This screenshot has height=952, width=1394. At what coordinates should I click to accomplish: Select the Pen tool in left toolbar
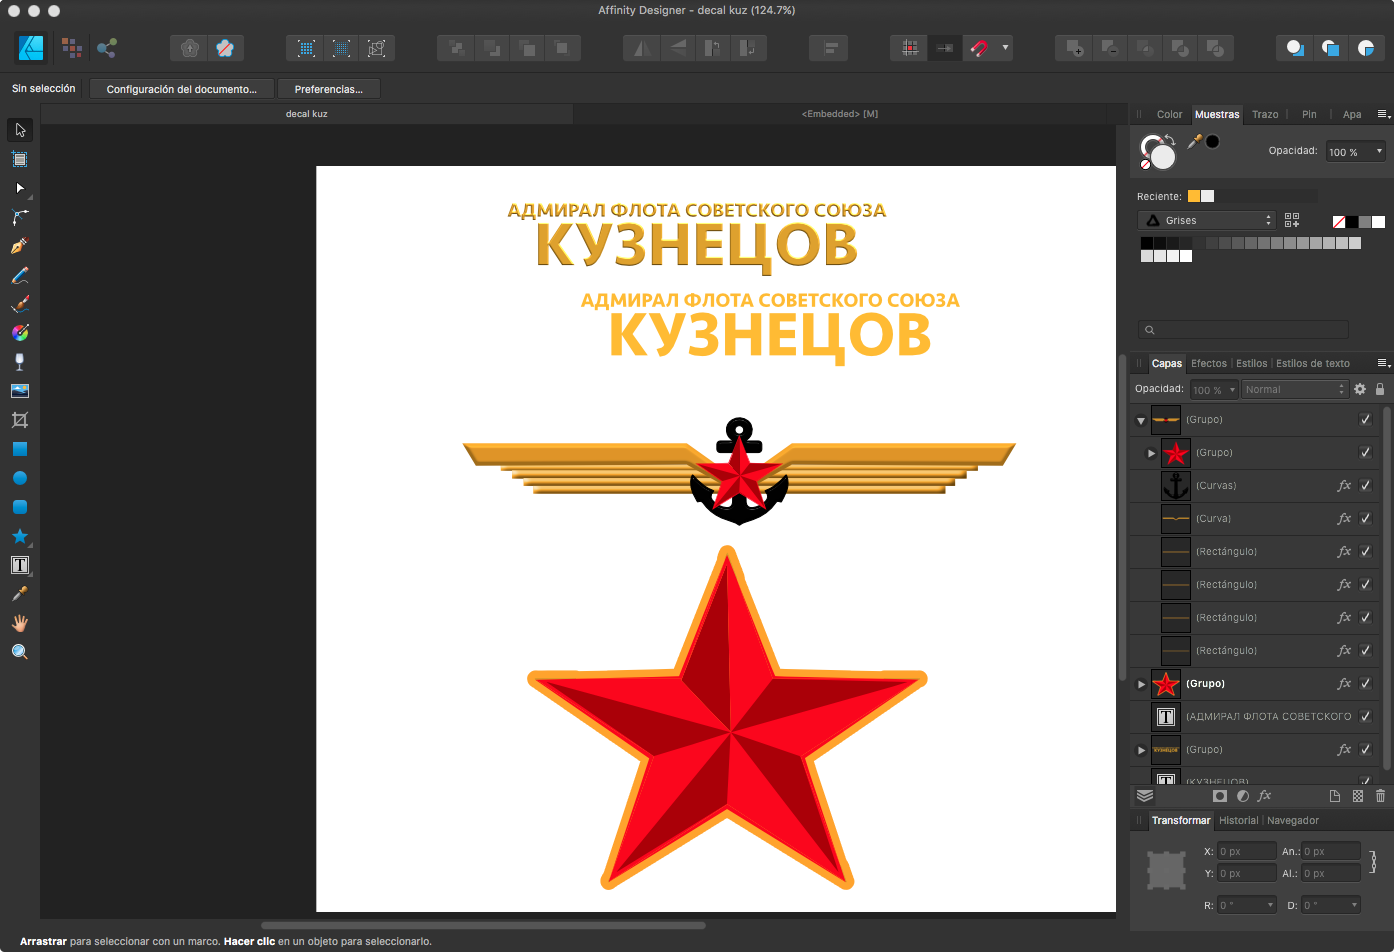[x=19, y=246]
